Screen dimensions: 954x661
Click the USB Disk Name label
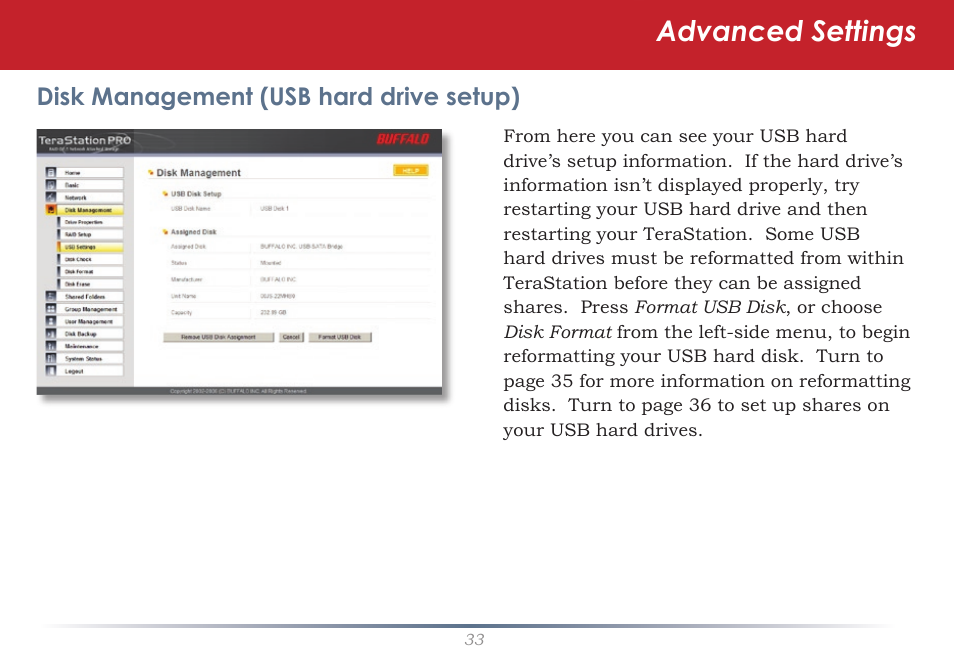pos(191,208)
